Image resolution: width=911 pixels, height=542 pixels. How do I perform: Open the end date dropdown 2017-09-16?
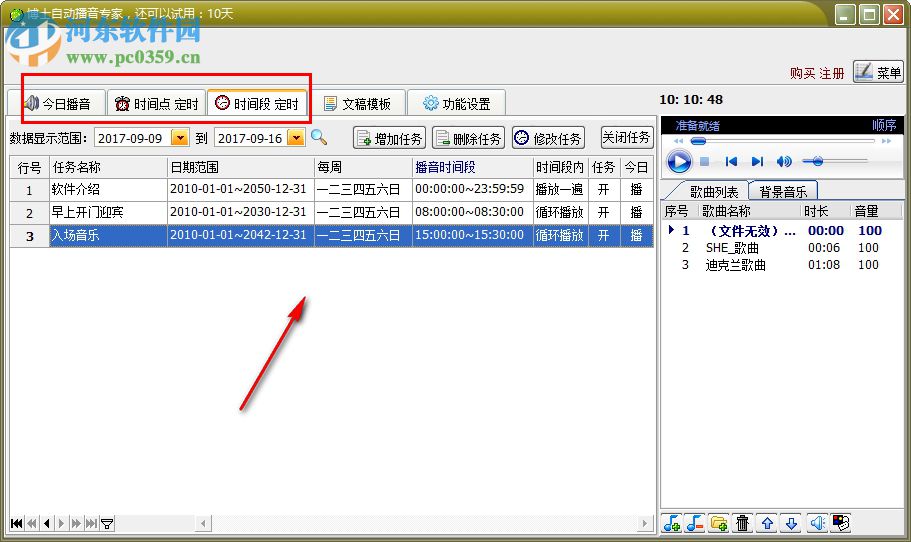(296, 138)
